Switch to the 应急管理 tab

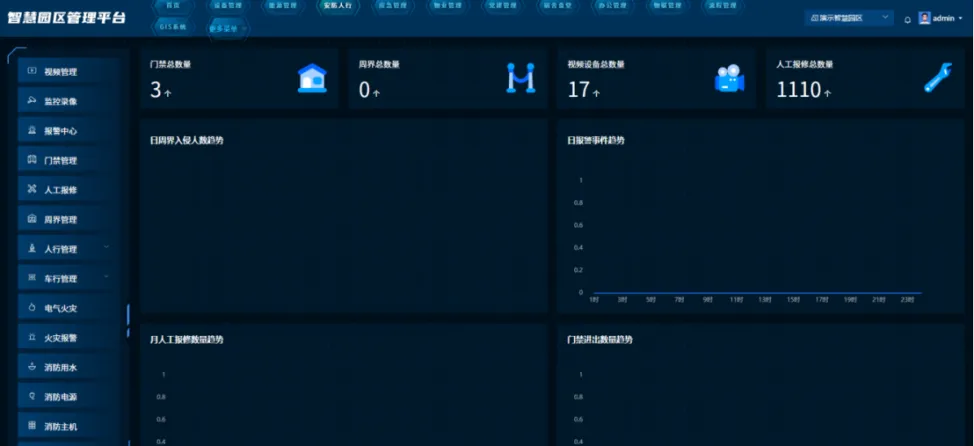[393, 5]
